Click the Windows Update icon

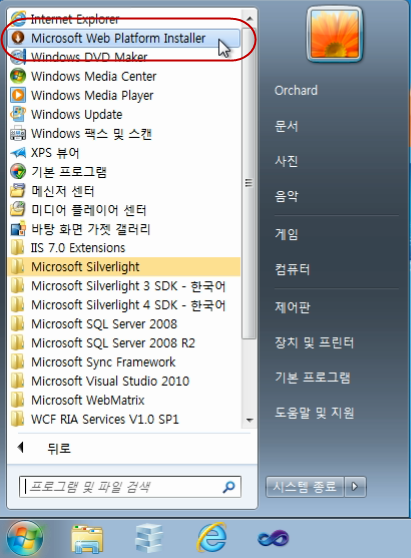click(x=18, y=114)
